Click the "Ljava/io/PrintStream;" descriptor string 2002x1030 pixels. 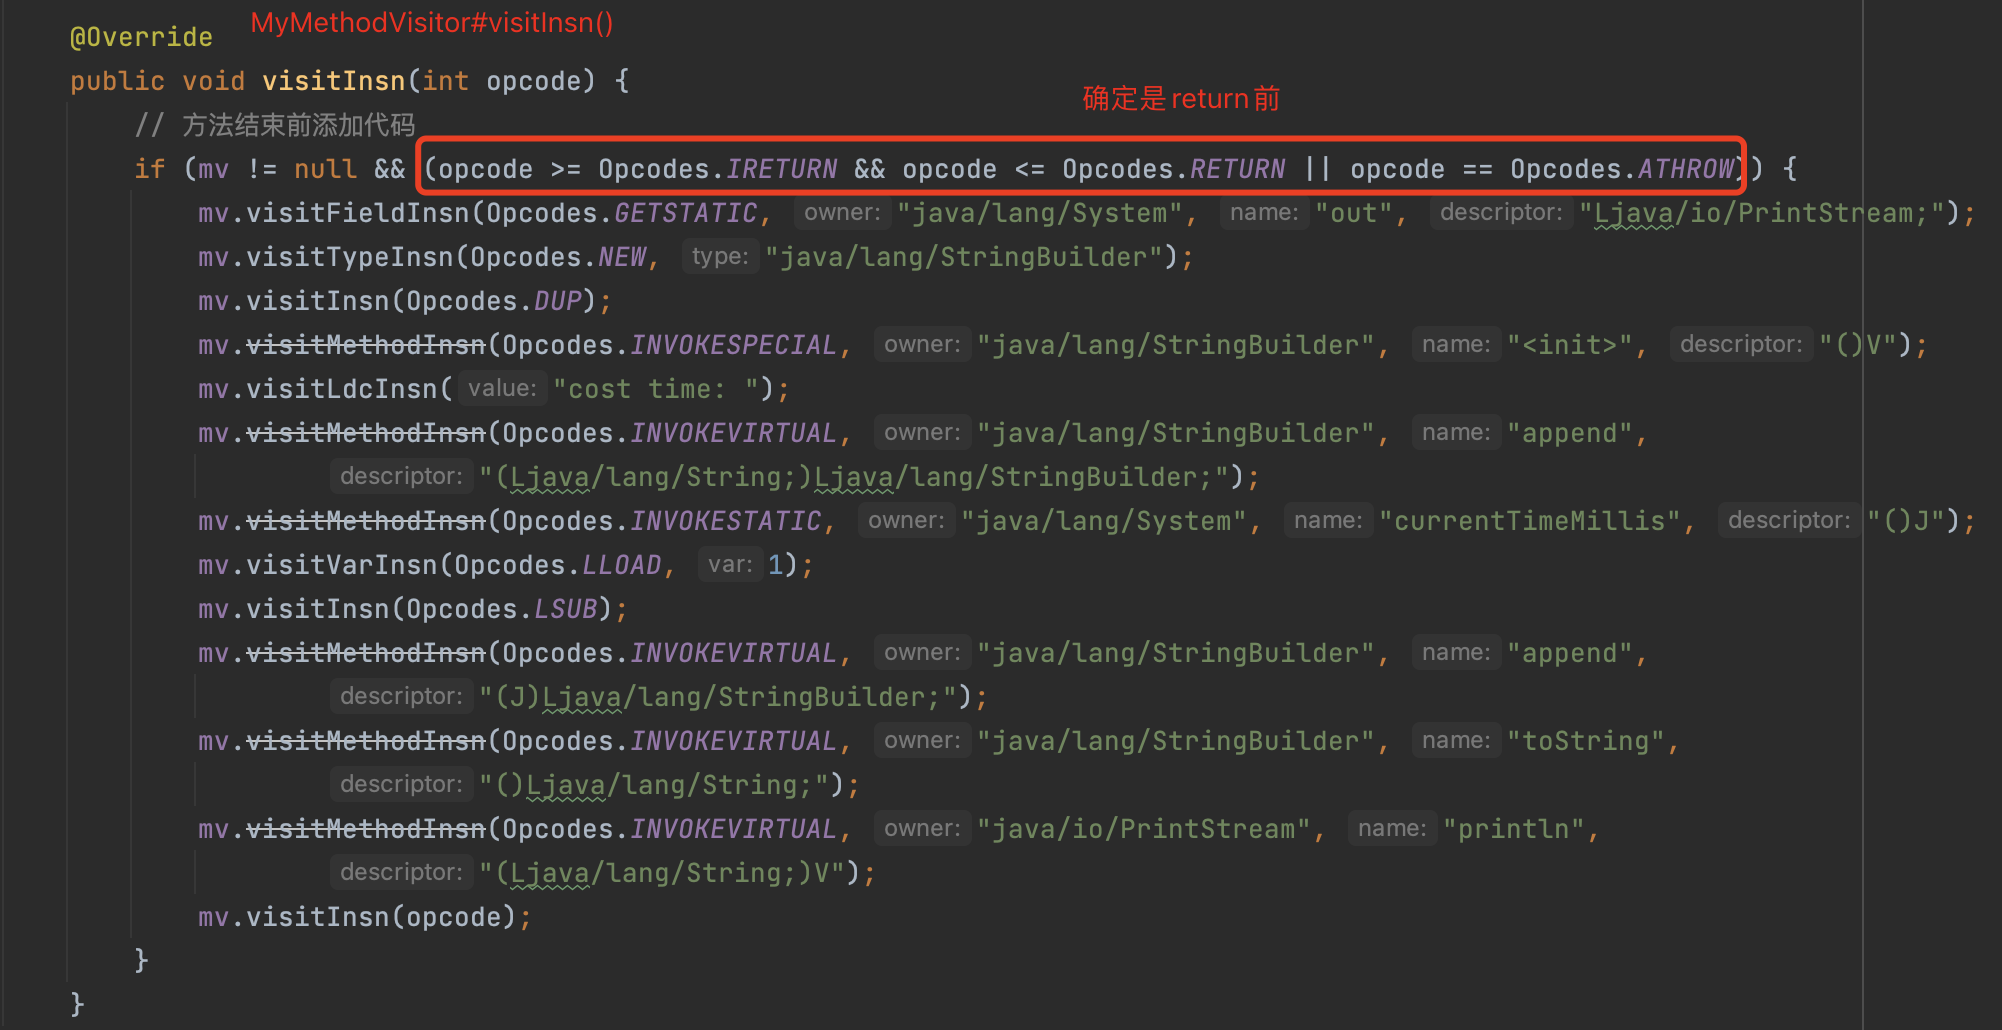tap(1762, 213)
